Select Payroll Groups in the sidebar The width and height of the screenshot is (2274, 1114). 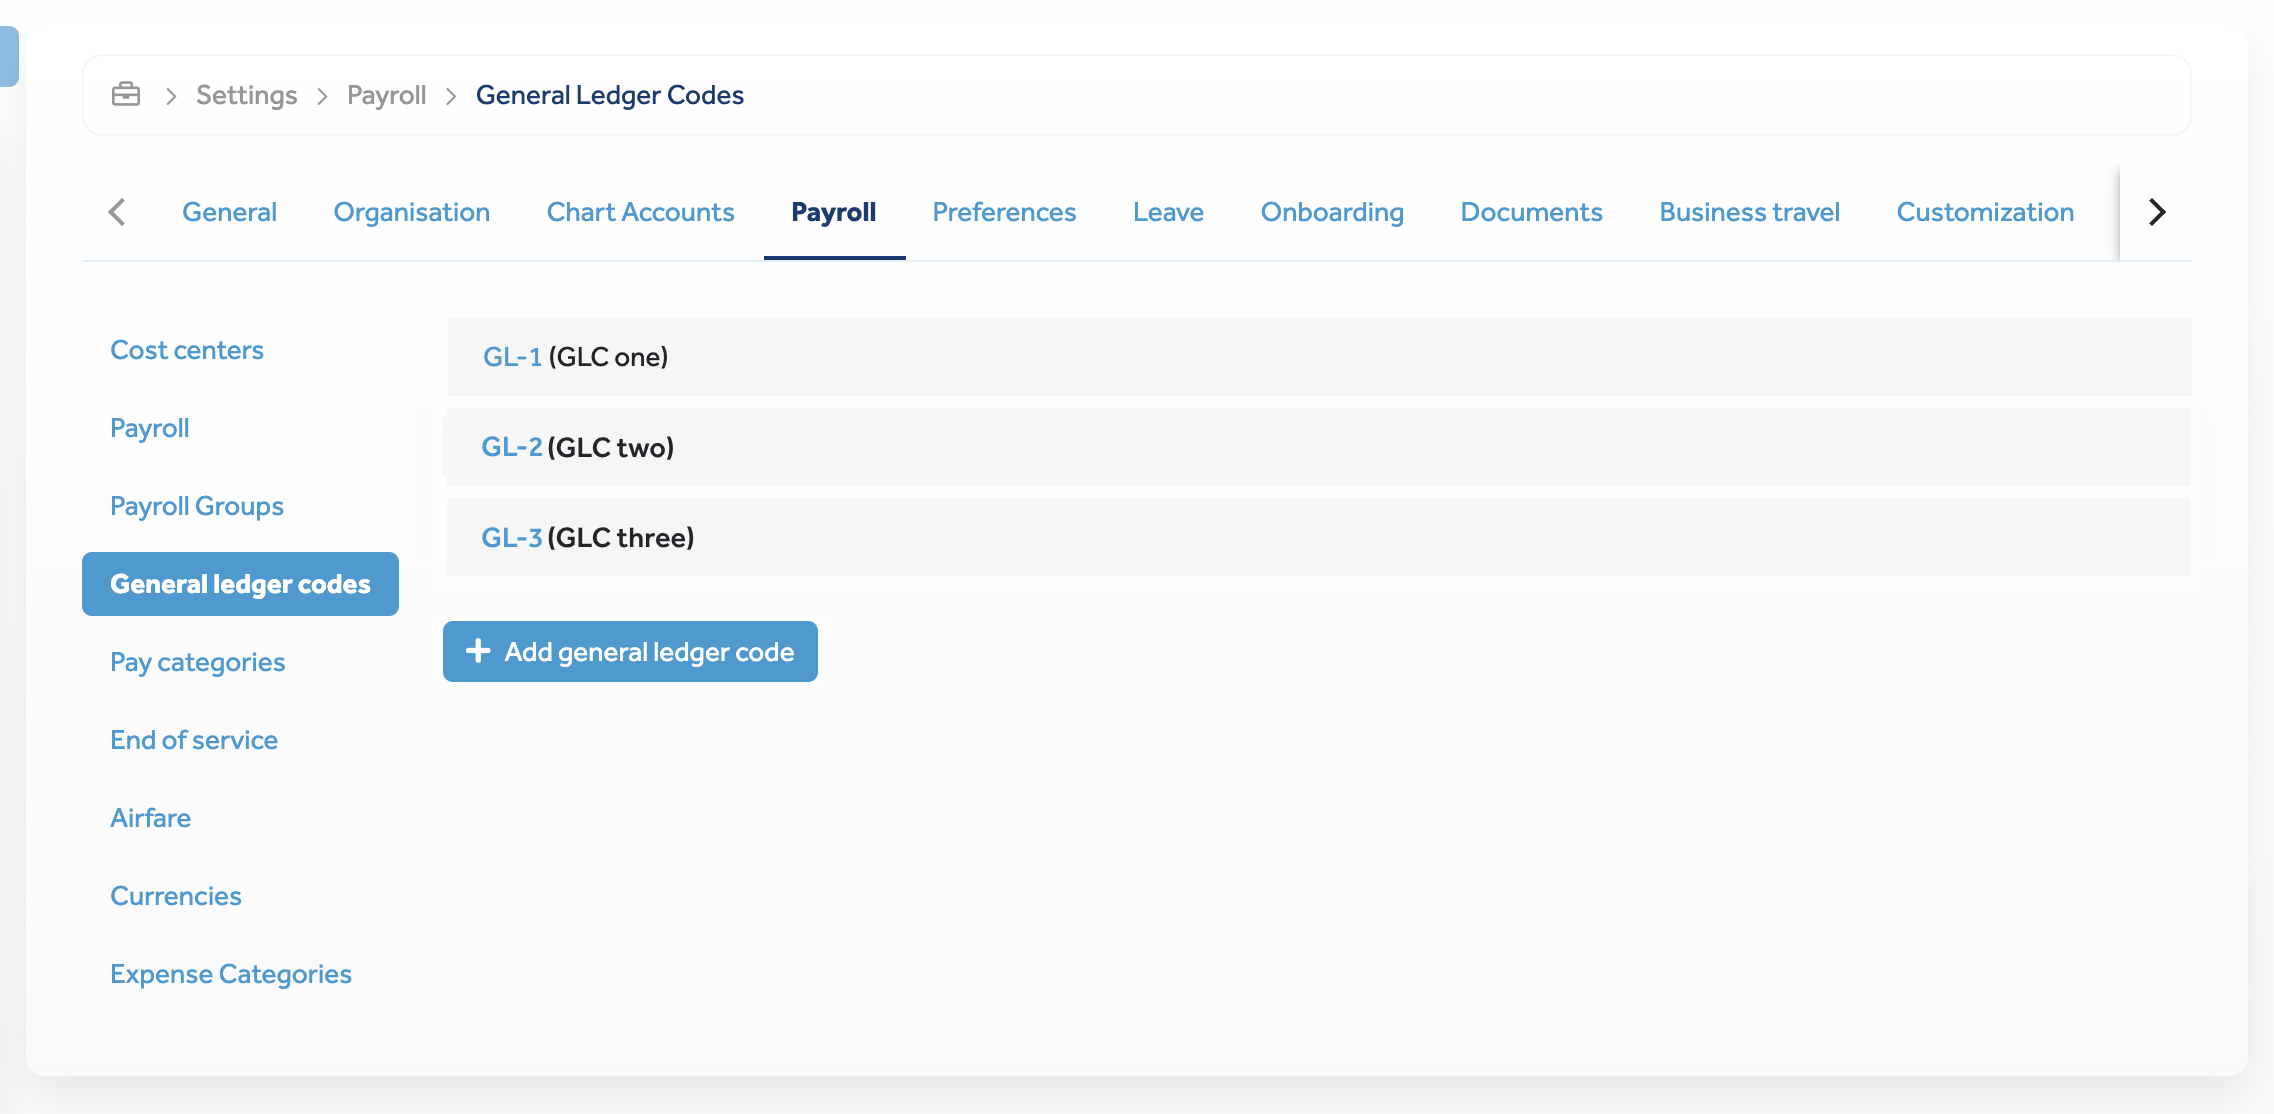tap(197, 506)
